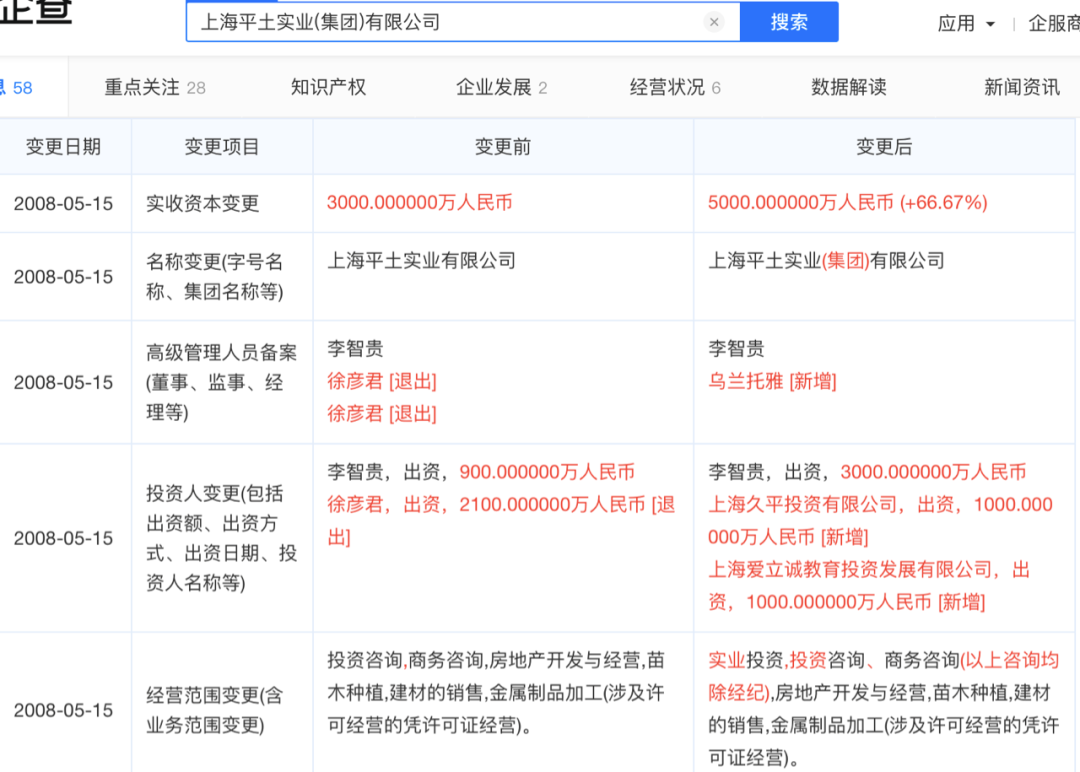This screenshot has height=772, width=1080.
Task: Select 5000.000000万人民币 (+66.67%) value
Action: coord(848,202)
